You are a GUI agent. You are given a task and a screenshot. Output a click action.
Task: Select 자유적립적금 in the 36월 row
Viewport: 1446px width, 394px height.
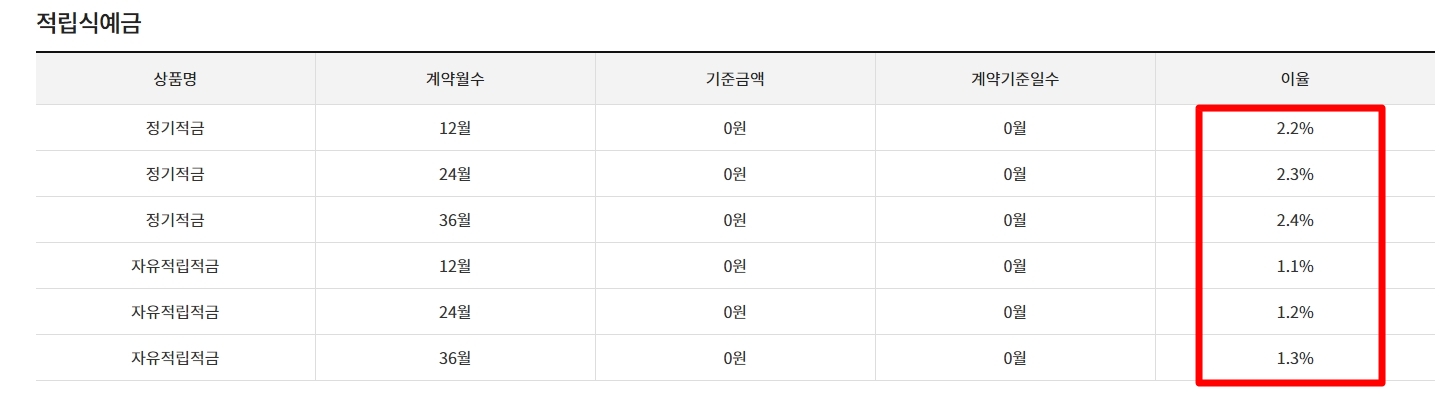[175, 358]
